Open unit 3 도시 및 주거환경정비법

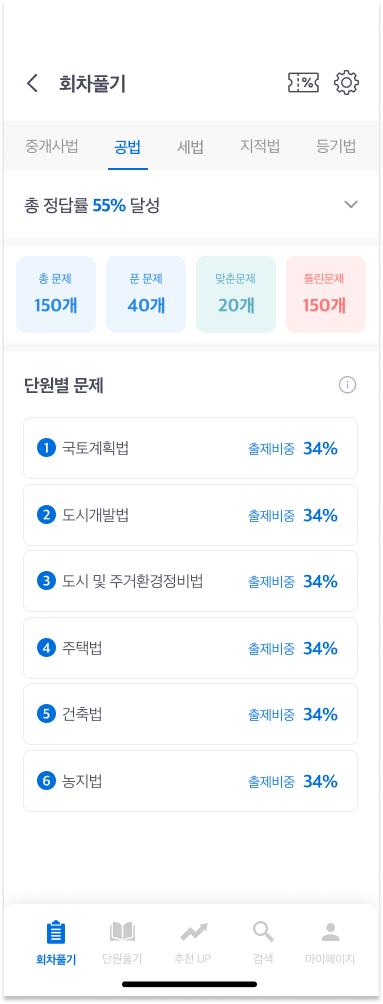point(190,581)
